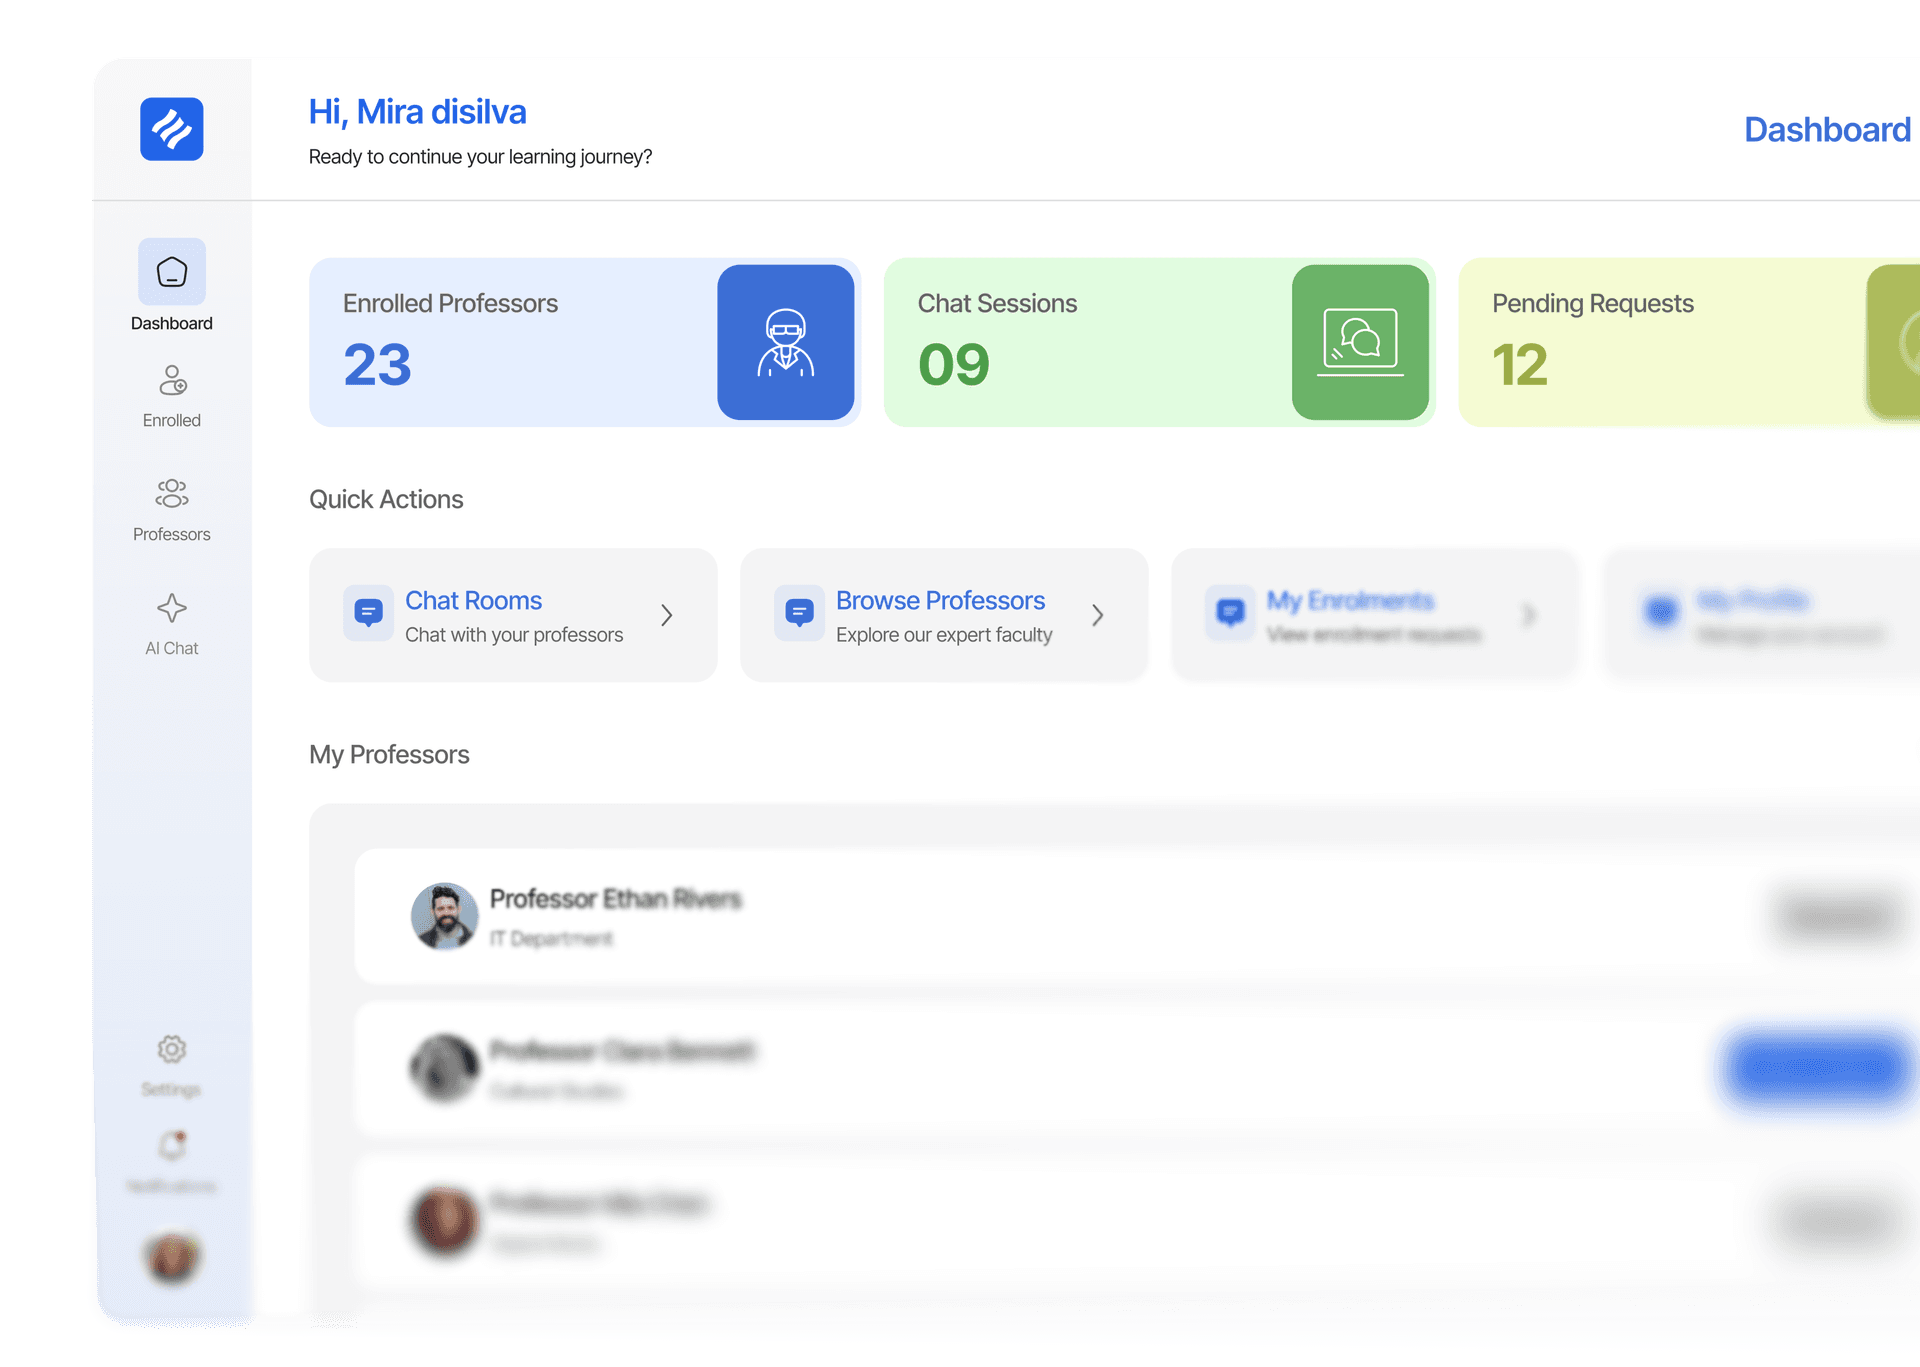Click the gray button in third professor row
This screenshot has height=1367, width=1920.
[x=1840, y=1220]
